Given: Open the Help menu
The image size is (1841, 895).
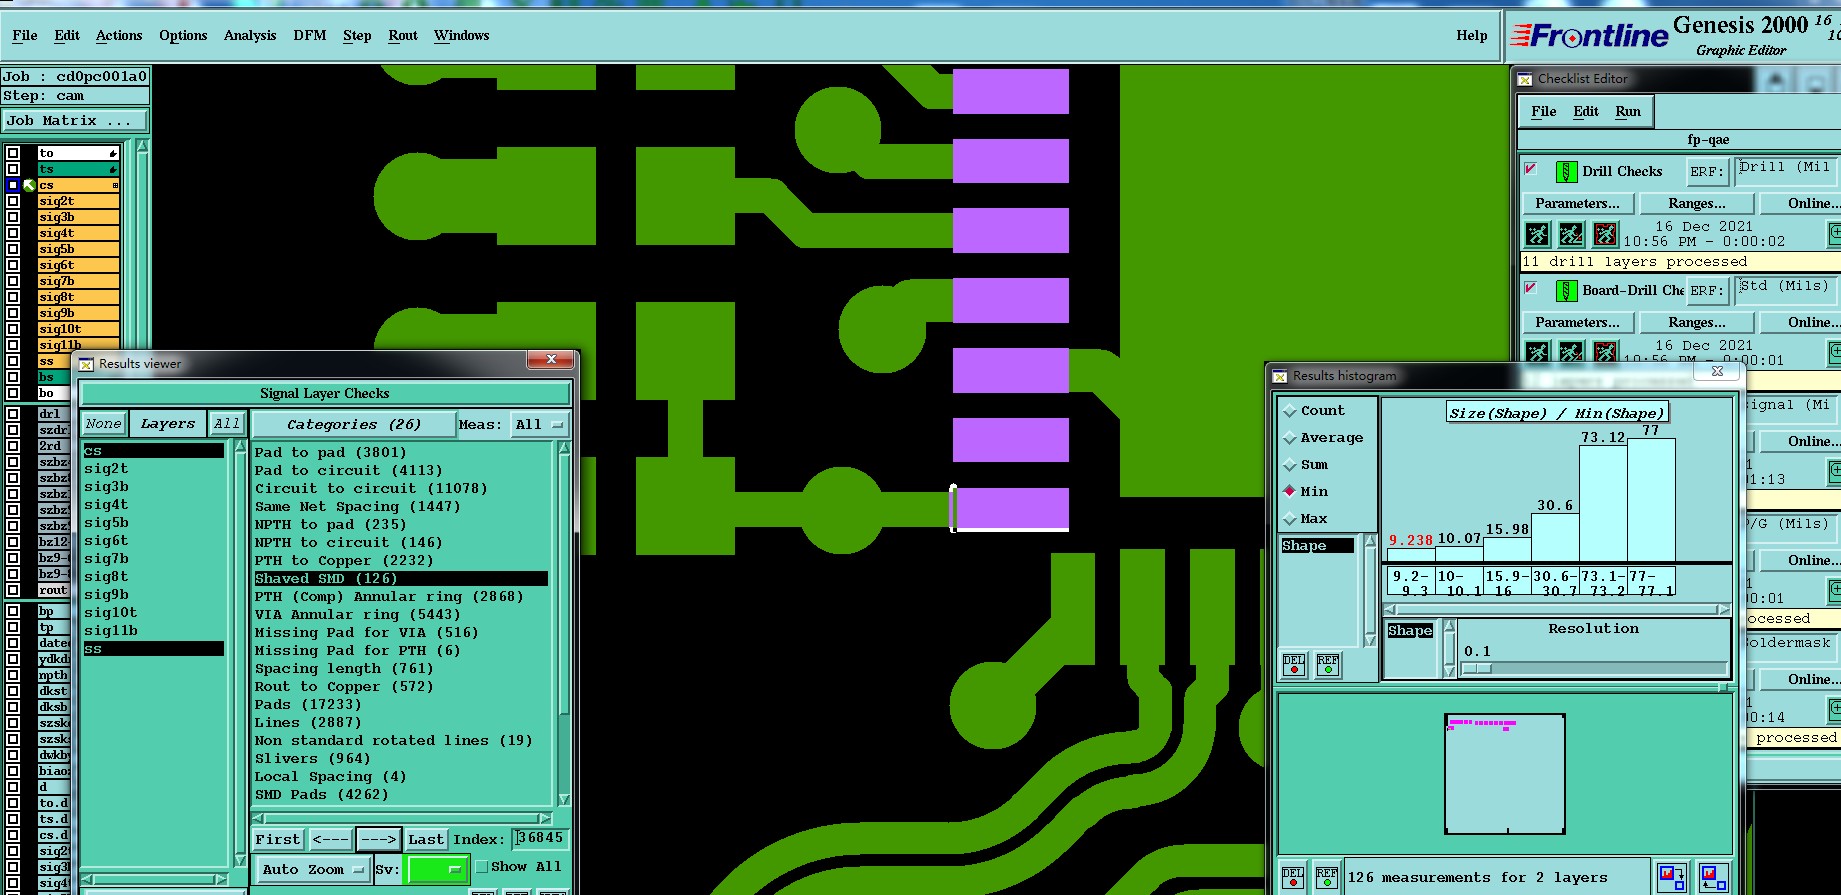Looking at the screenshot, I should (x=1471, y=36).
